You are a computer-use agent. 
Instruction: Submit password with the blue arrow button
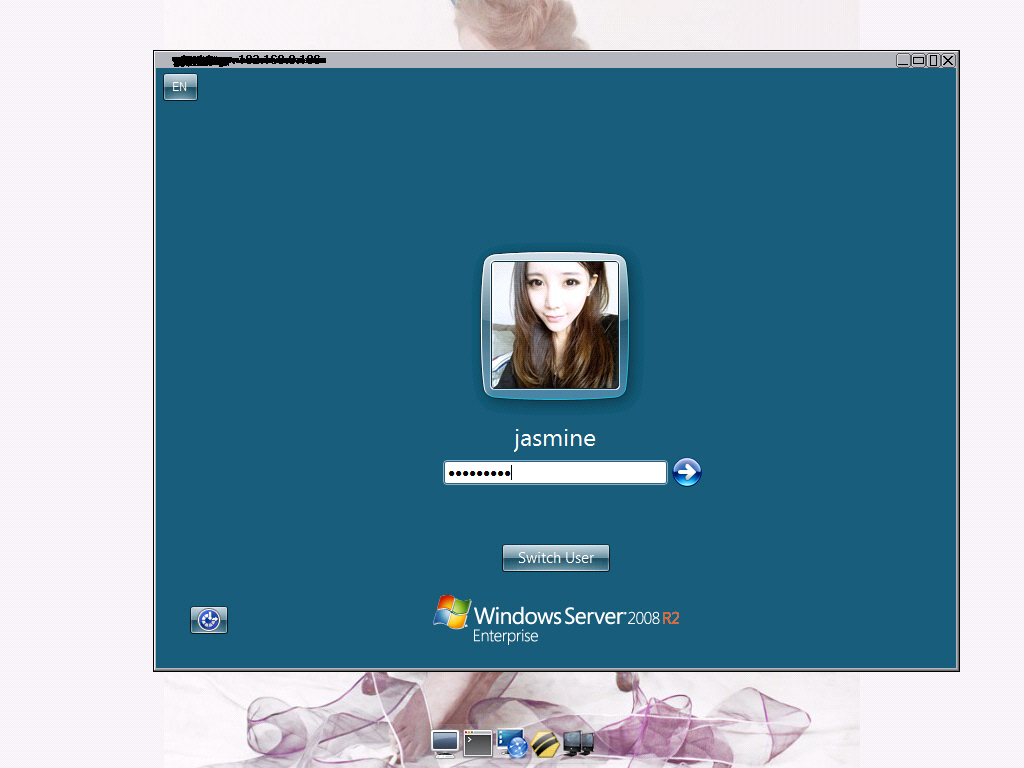[687, 472]
